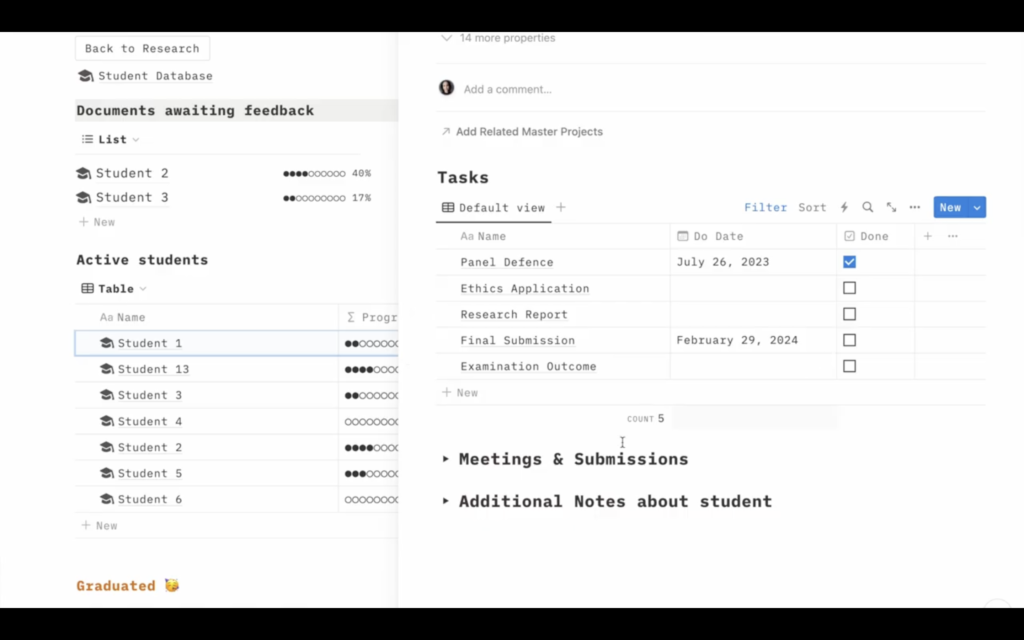
Task: Add a property column with plus icon
Action: click(927, 237)
